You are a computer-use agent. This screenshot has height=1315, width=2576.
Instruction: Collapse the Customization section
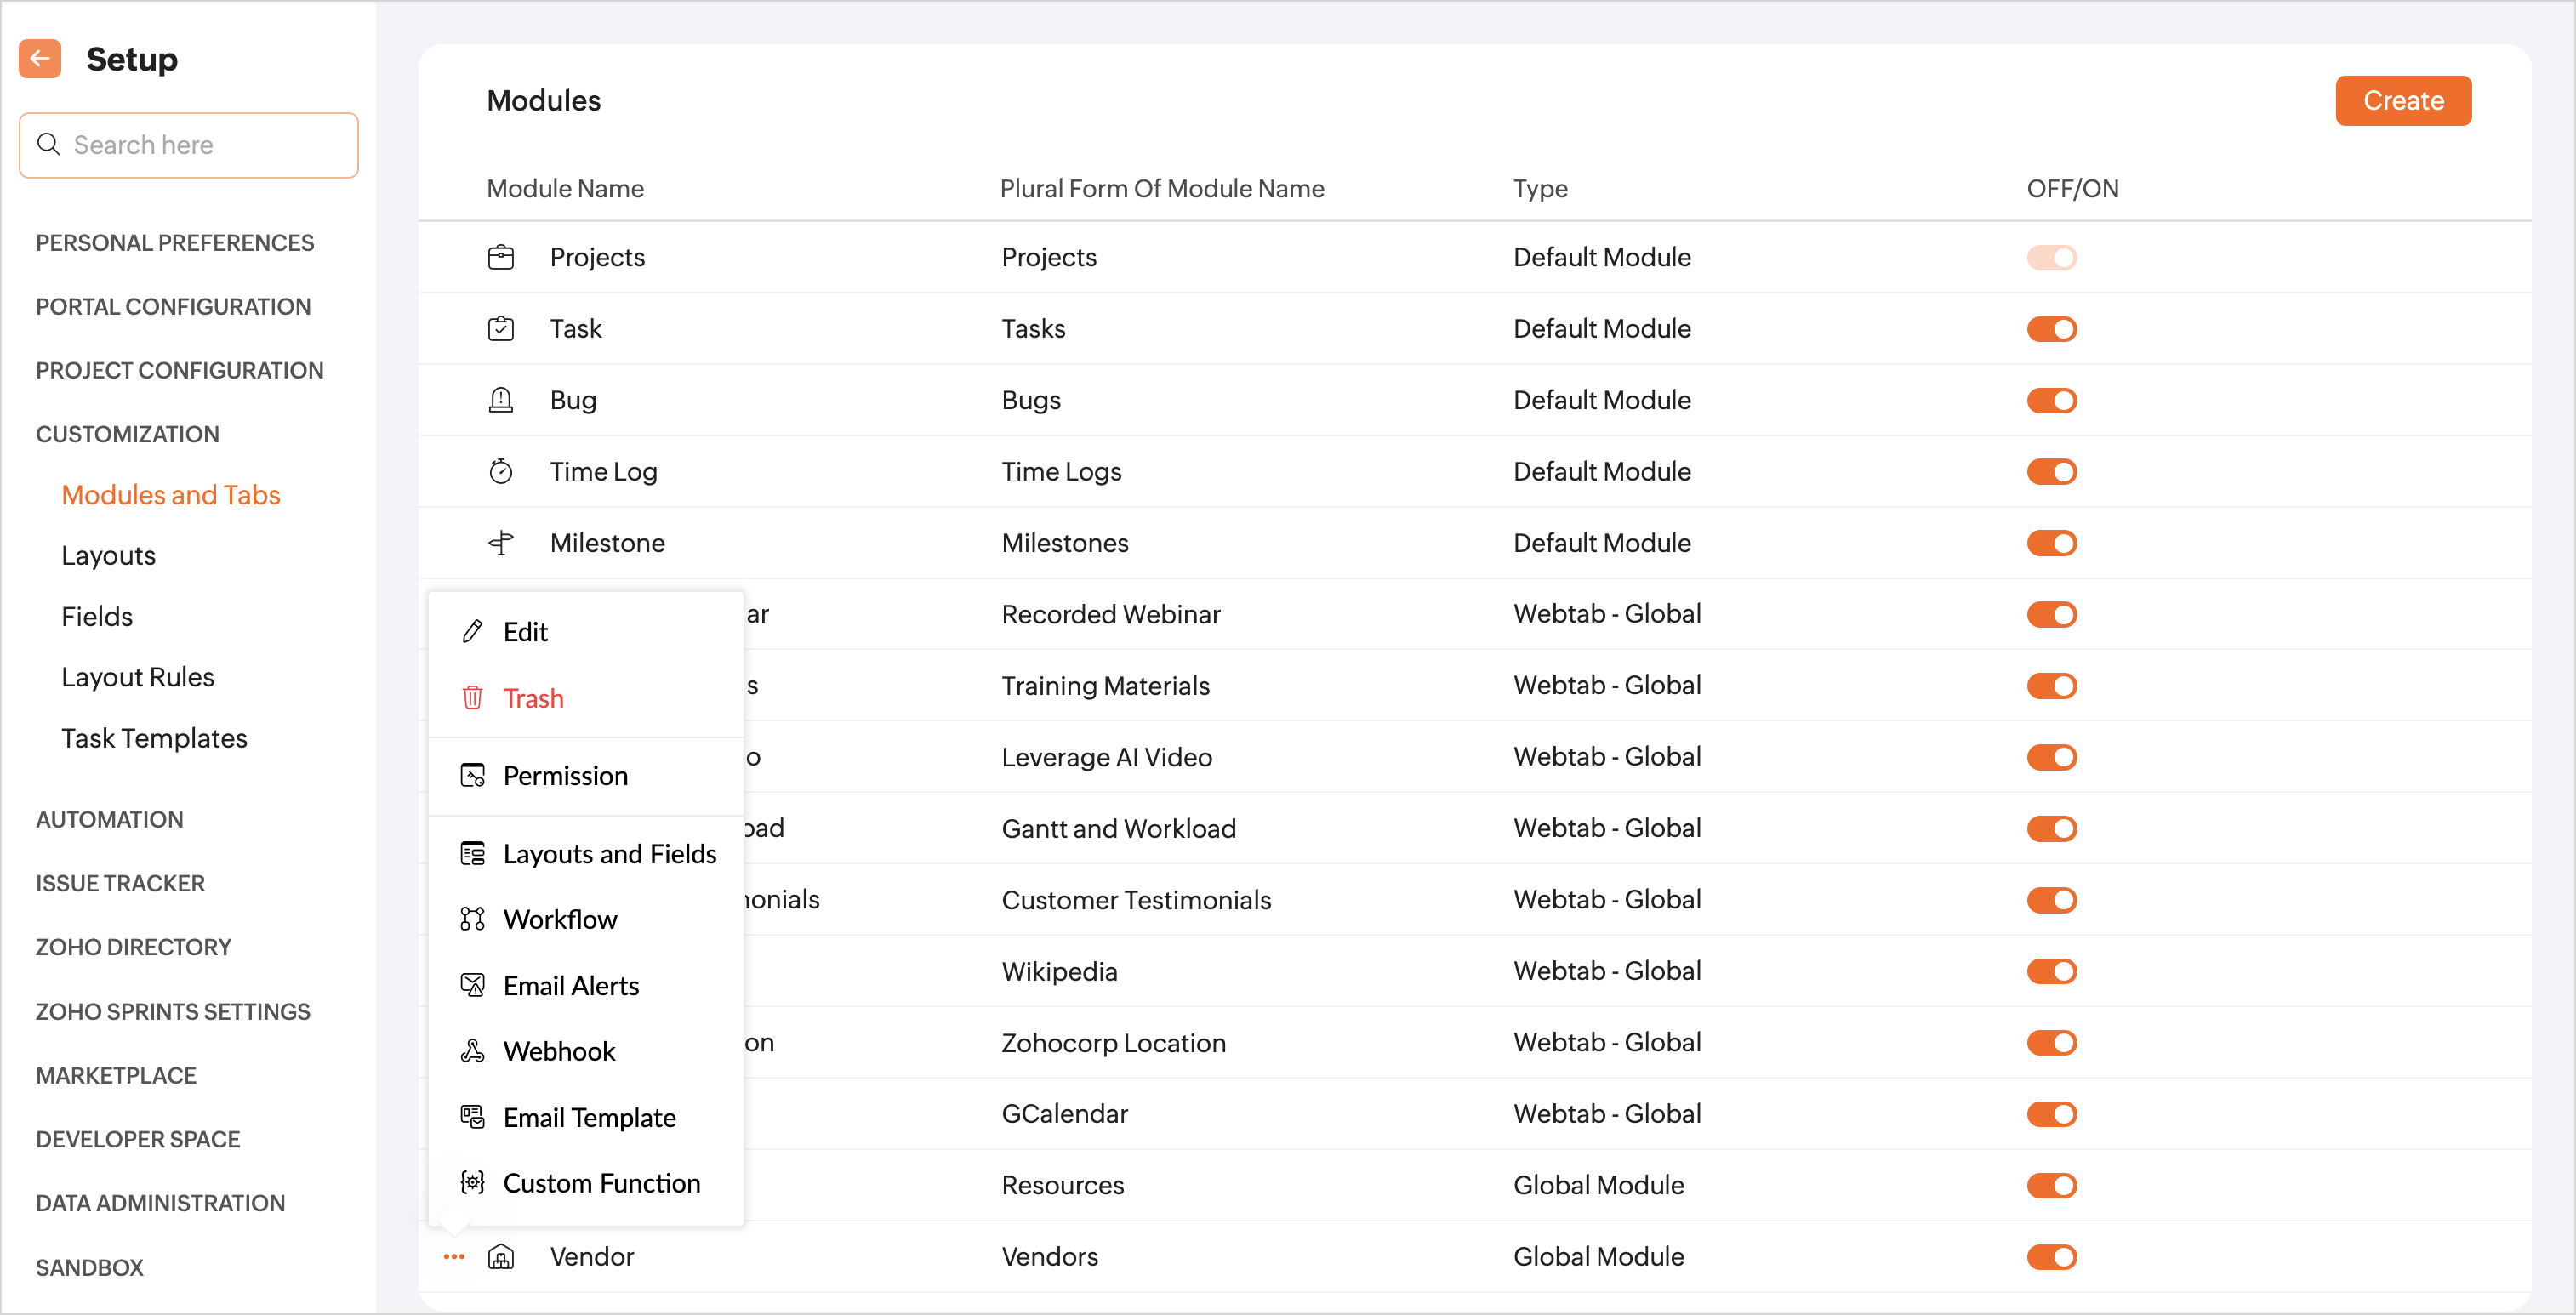coord(128,434)
